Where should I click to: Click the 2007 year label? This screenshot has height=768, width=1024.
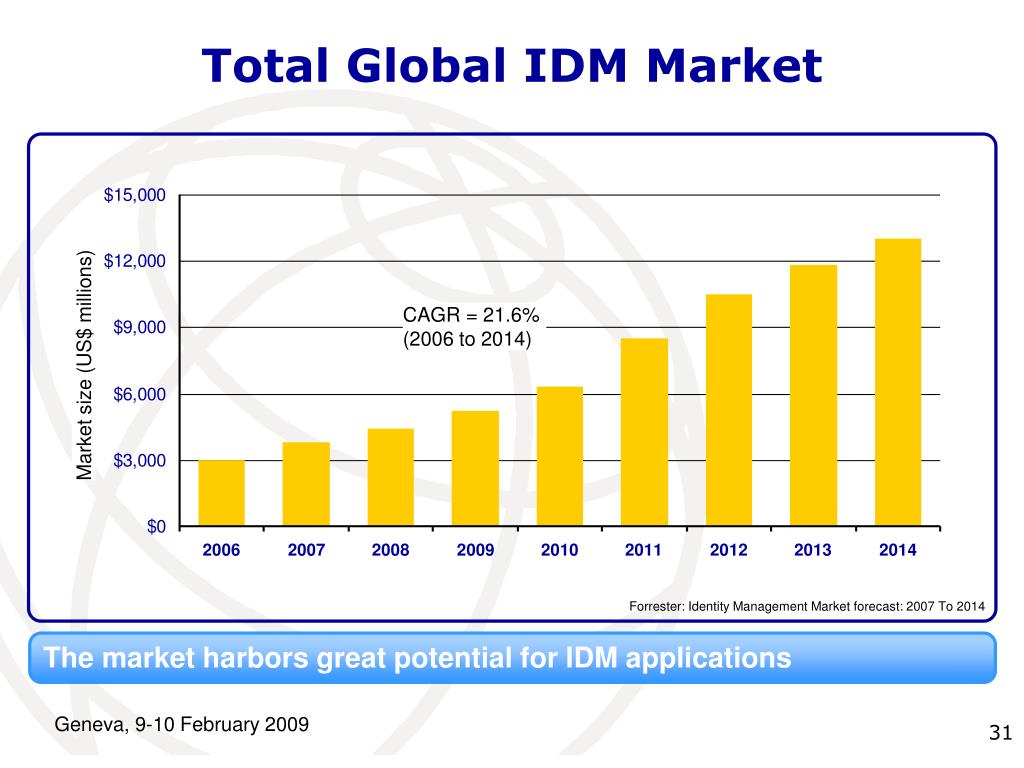click(306, 550)
